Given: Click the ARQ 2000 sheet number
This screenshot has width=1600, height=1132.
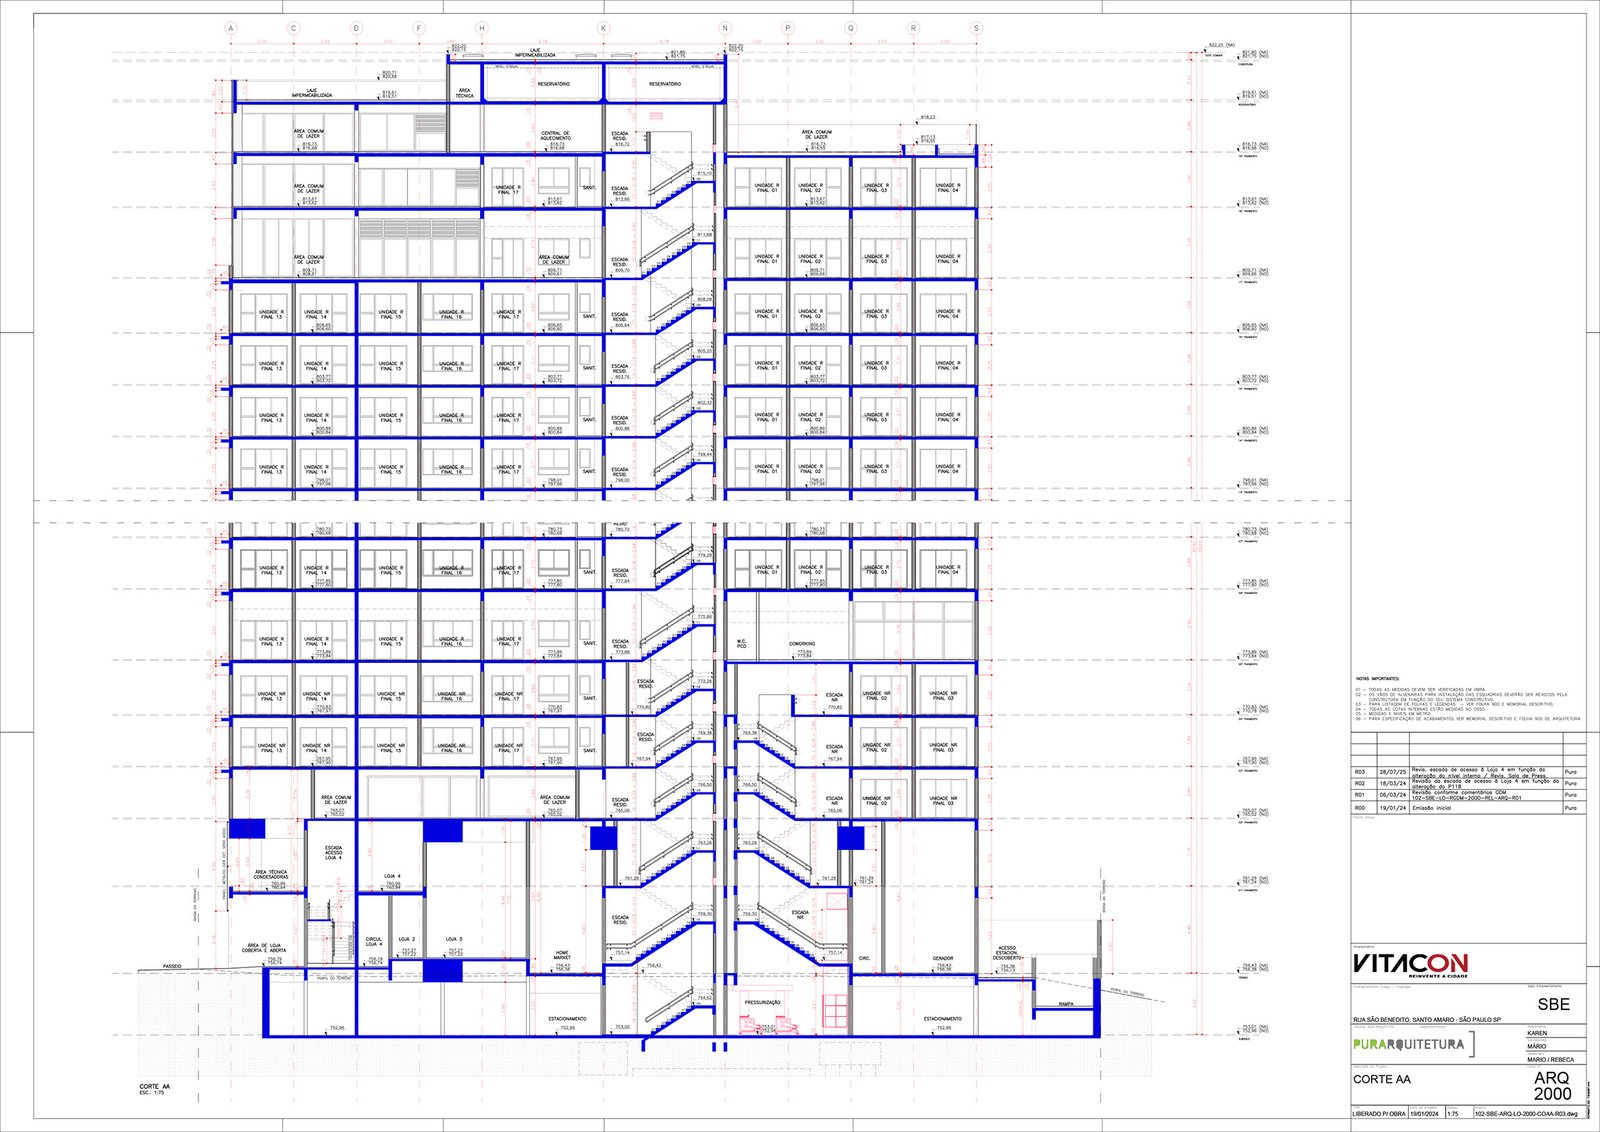Looking at the screenshot, I should 1552,1086.
